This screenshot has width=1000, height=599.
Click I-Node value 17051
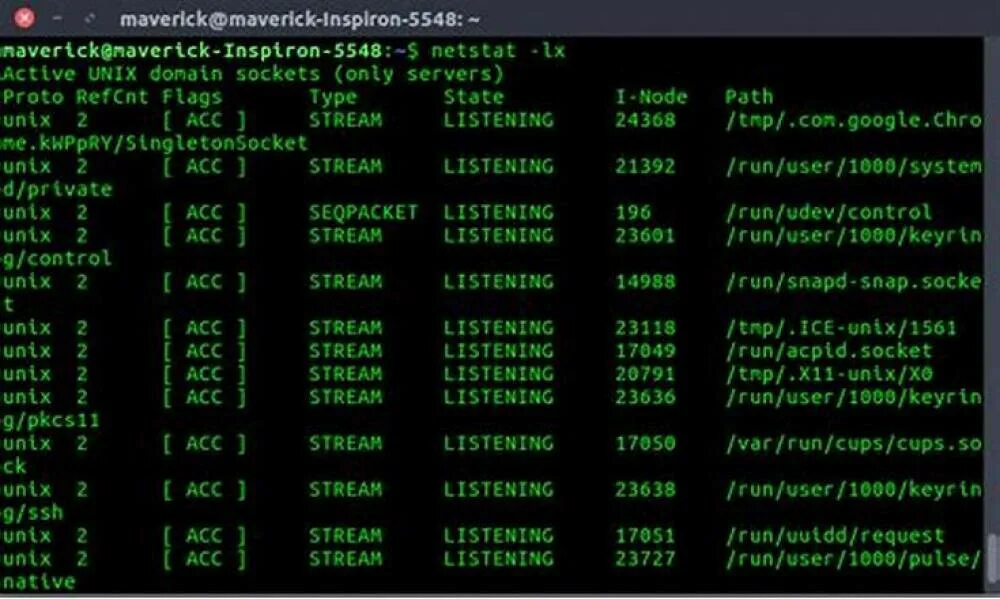click(645, 535)
